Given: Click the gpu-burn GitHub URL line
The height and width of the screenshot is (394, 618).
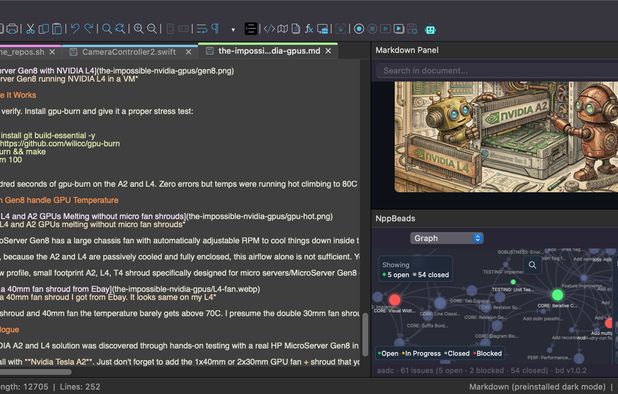Looking at the screenshot, I should [x=60, y=143].
